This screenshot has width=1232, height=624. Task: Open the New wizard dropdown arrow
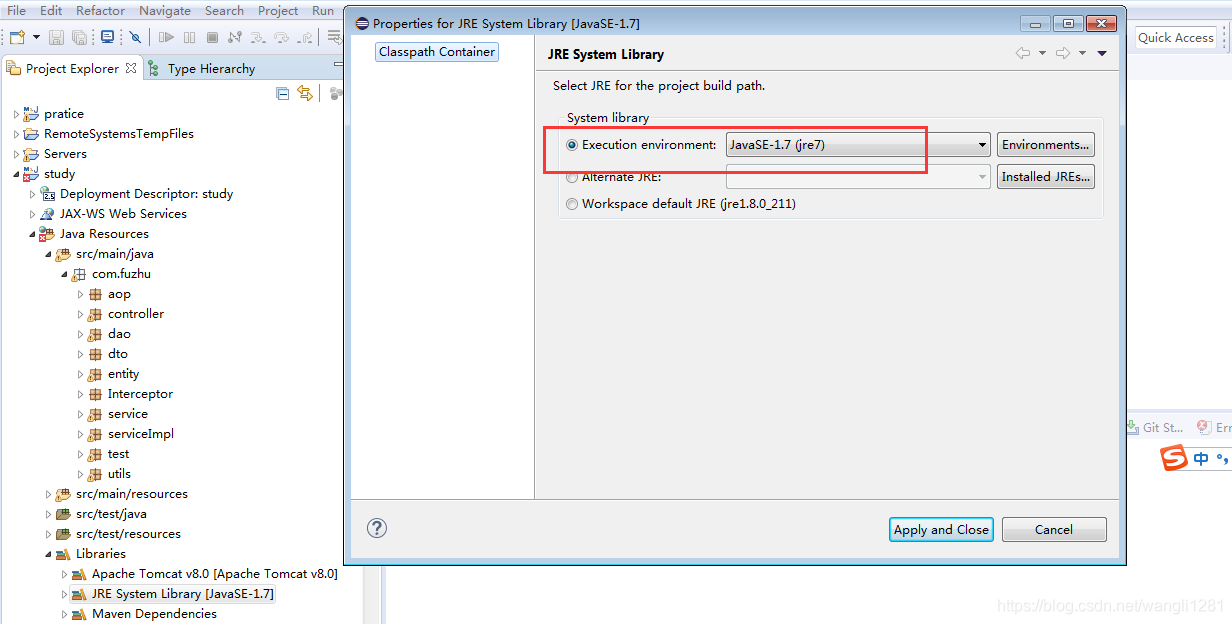pos(36,37)
